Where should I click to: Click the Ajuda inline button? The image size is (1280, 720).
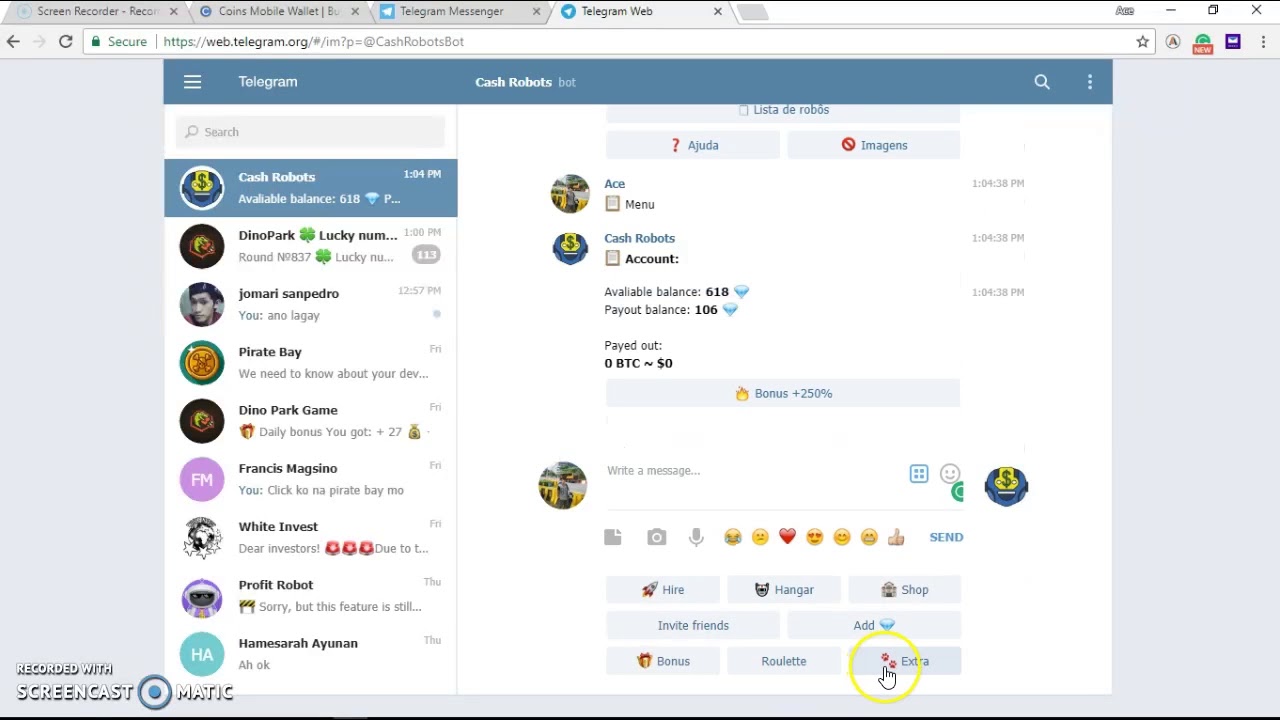(693, 145)
